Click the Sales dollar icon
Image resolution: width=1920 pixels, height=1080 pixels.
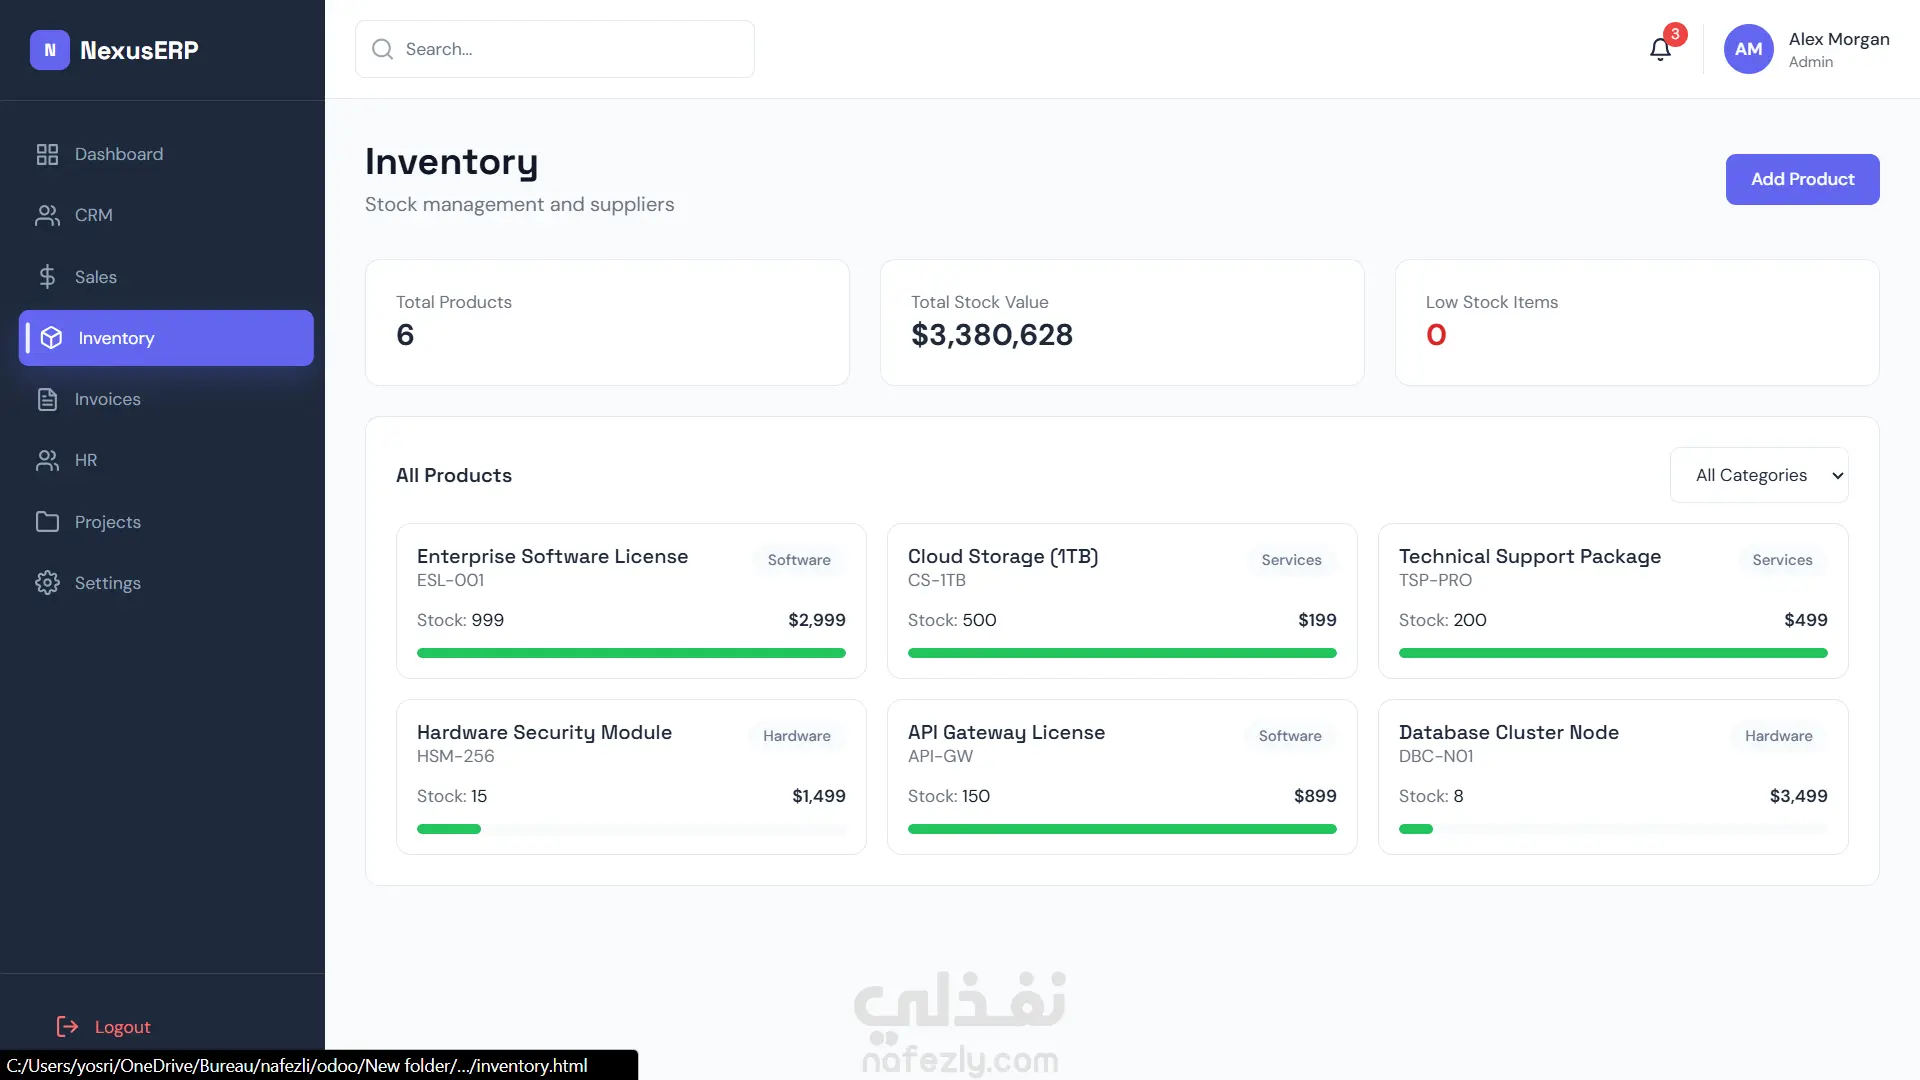click(x=47, y=277)
